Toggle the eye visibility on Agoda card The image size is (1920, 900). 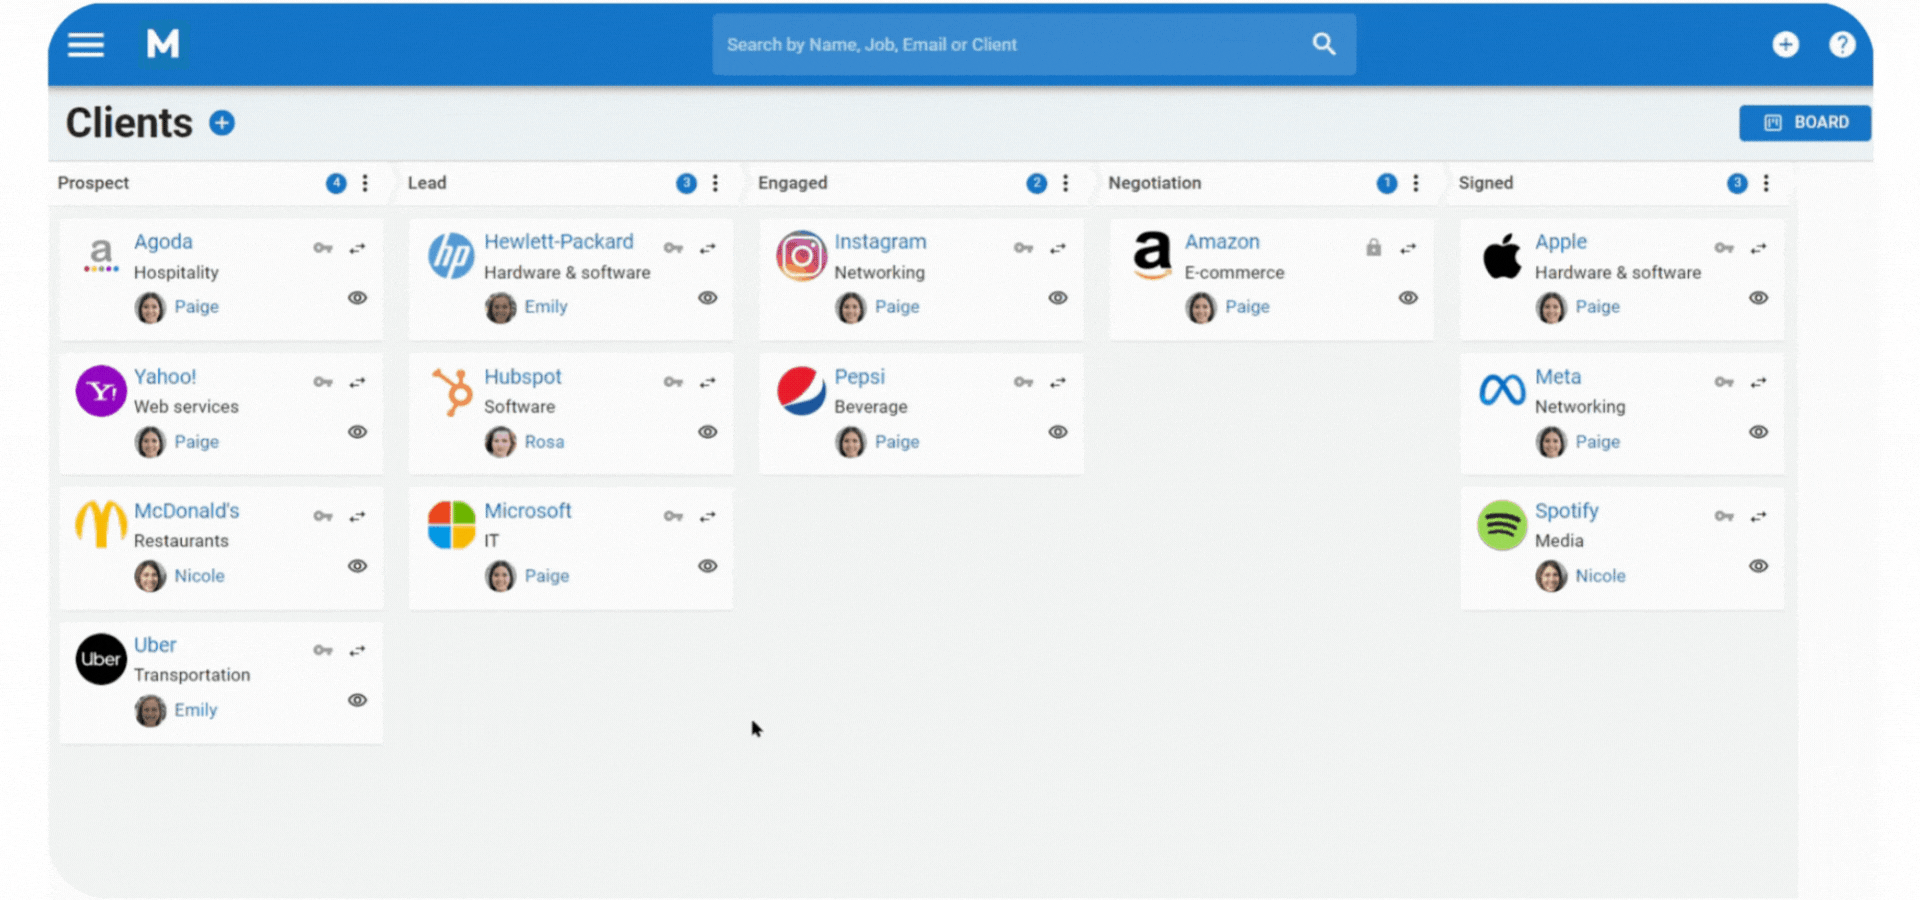[357, 298]
